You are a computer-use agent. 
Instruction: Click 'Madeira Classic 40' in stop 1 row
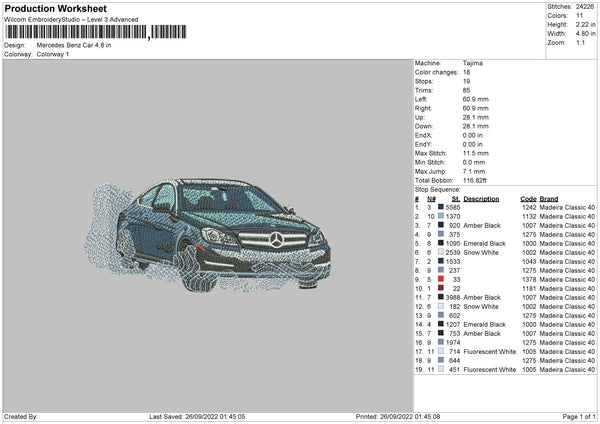[x=567, y=207]
